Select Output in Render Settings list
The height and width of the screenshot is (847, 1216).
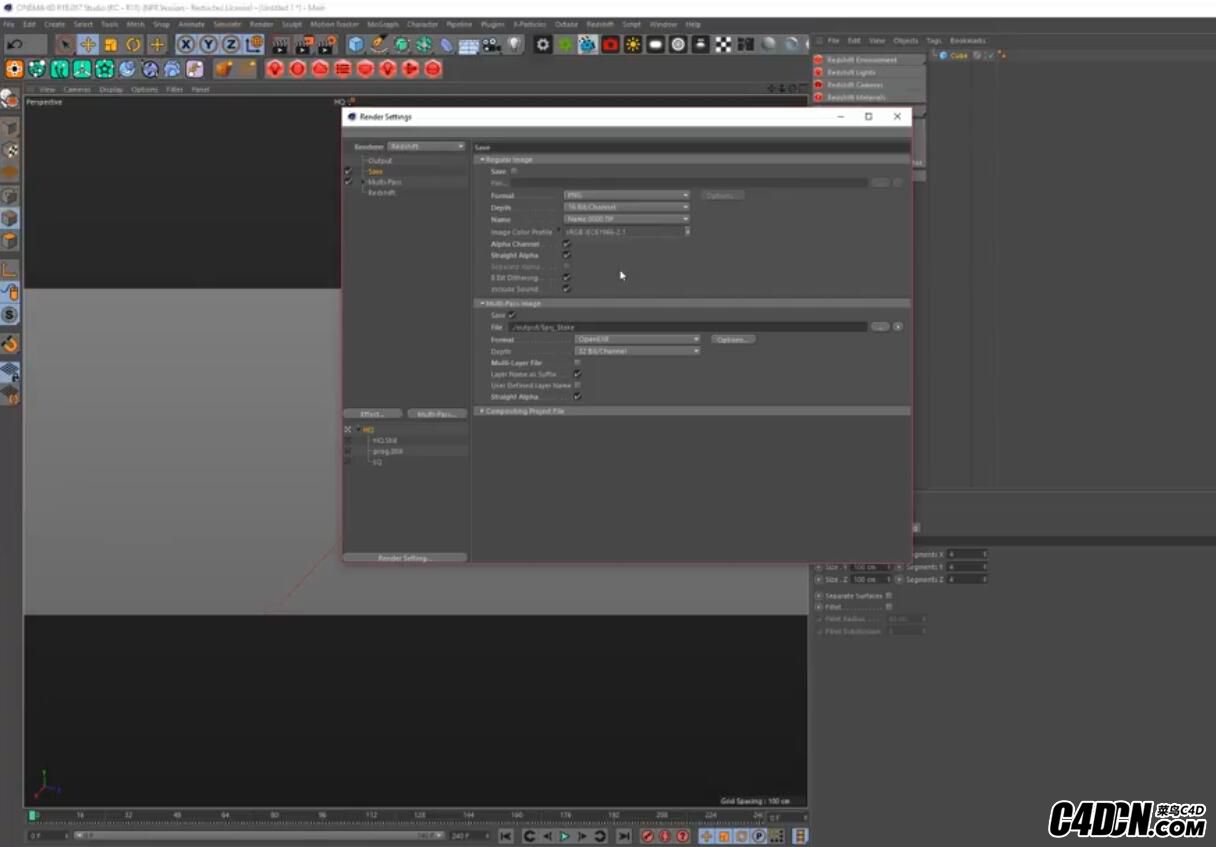[x=380, y=161]
